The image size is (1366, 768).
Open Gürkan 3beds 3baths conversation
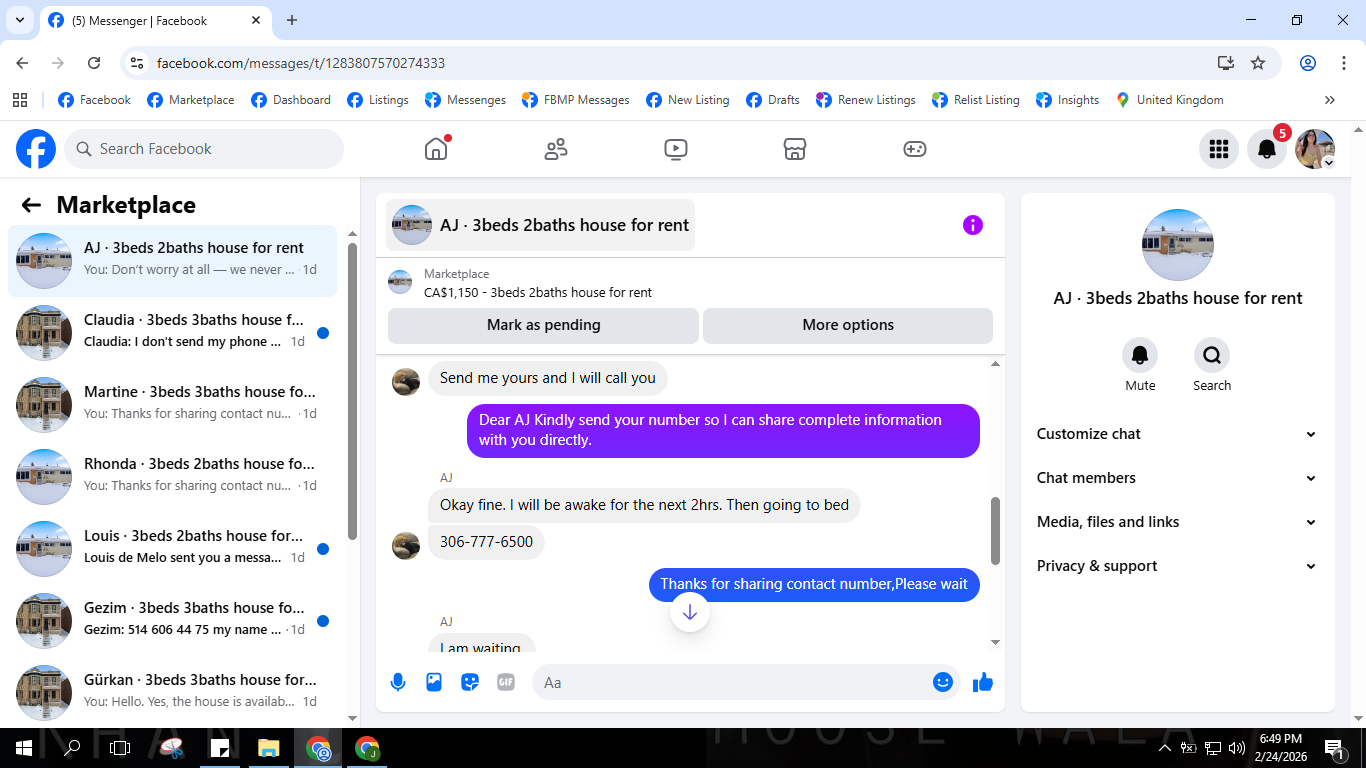(173, 693)
